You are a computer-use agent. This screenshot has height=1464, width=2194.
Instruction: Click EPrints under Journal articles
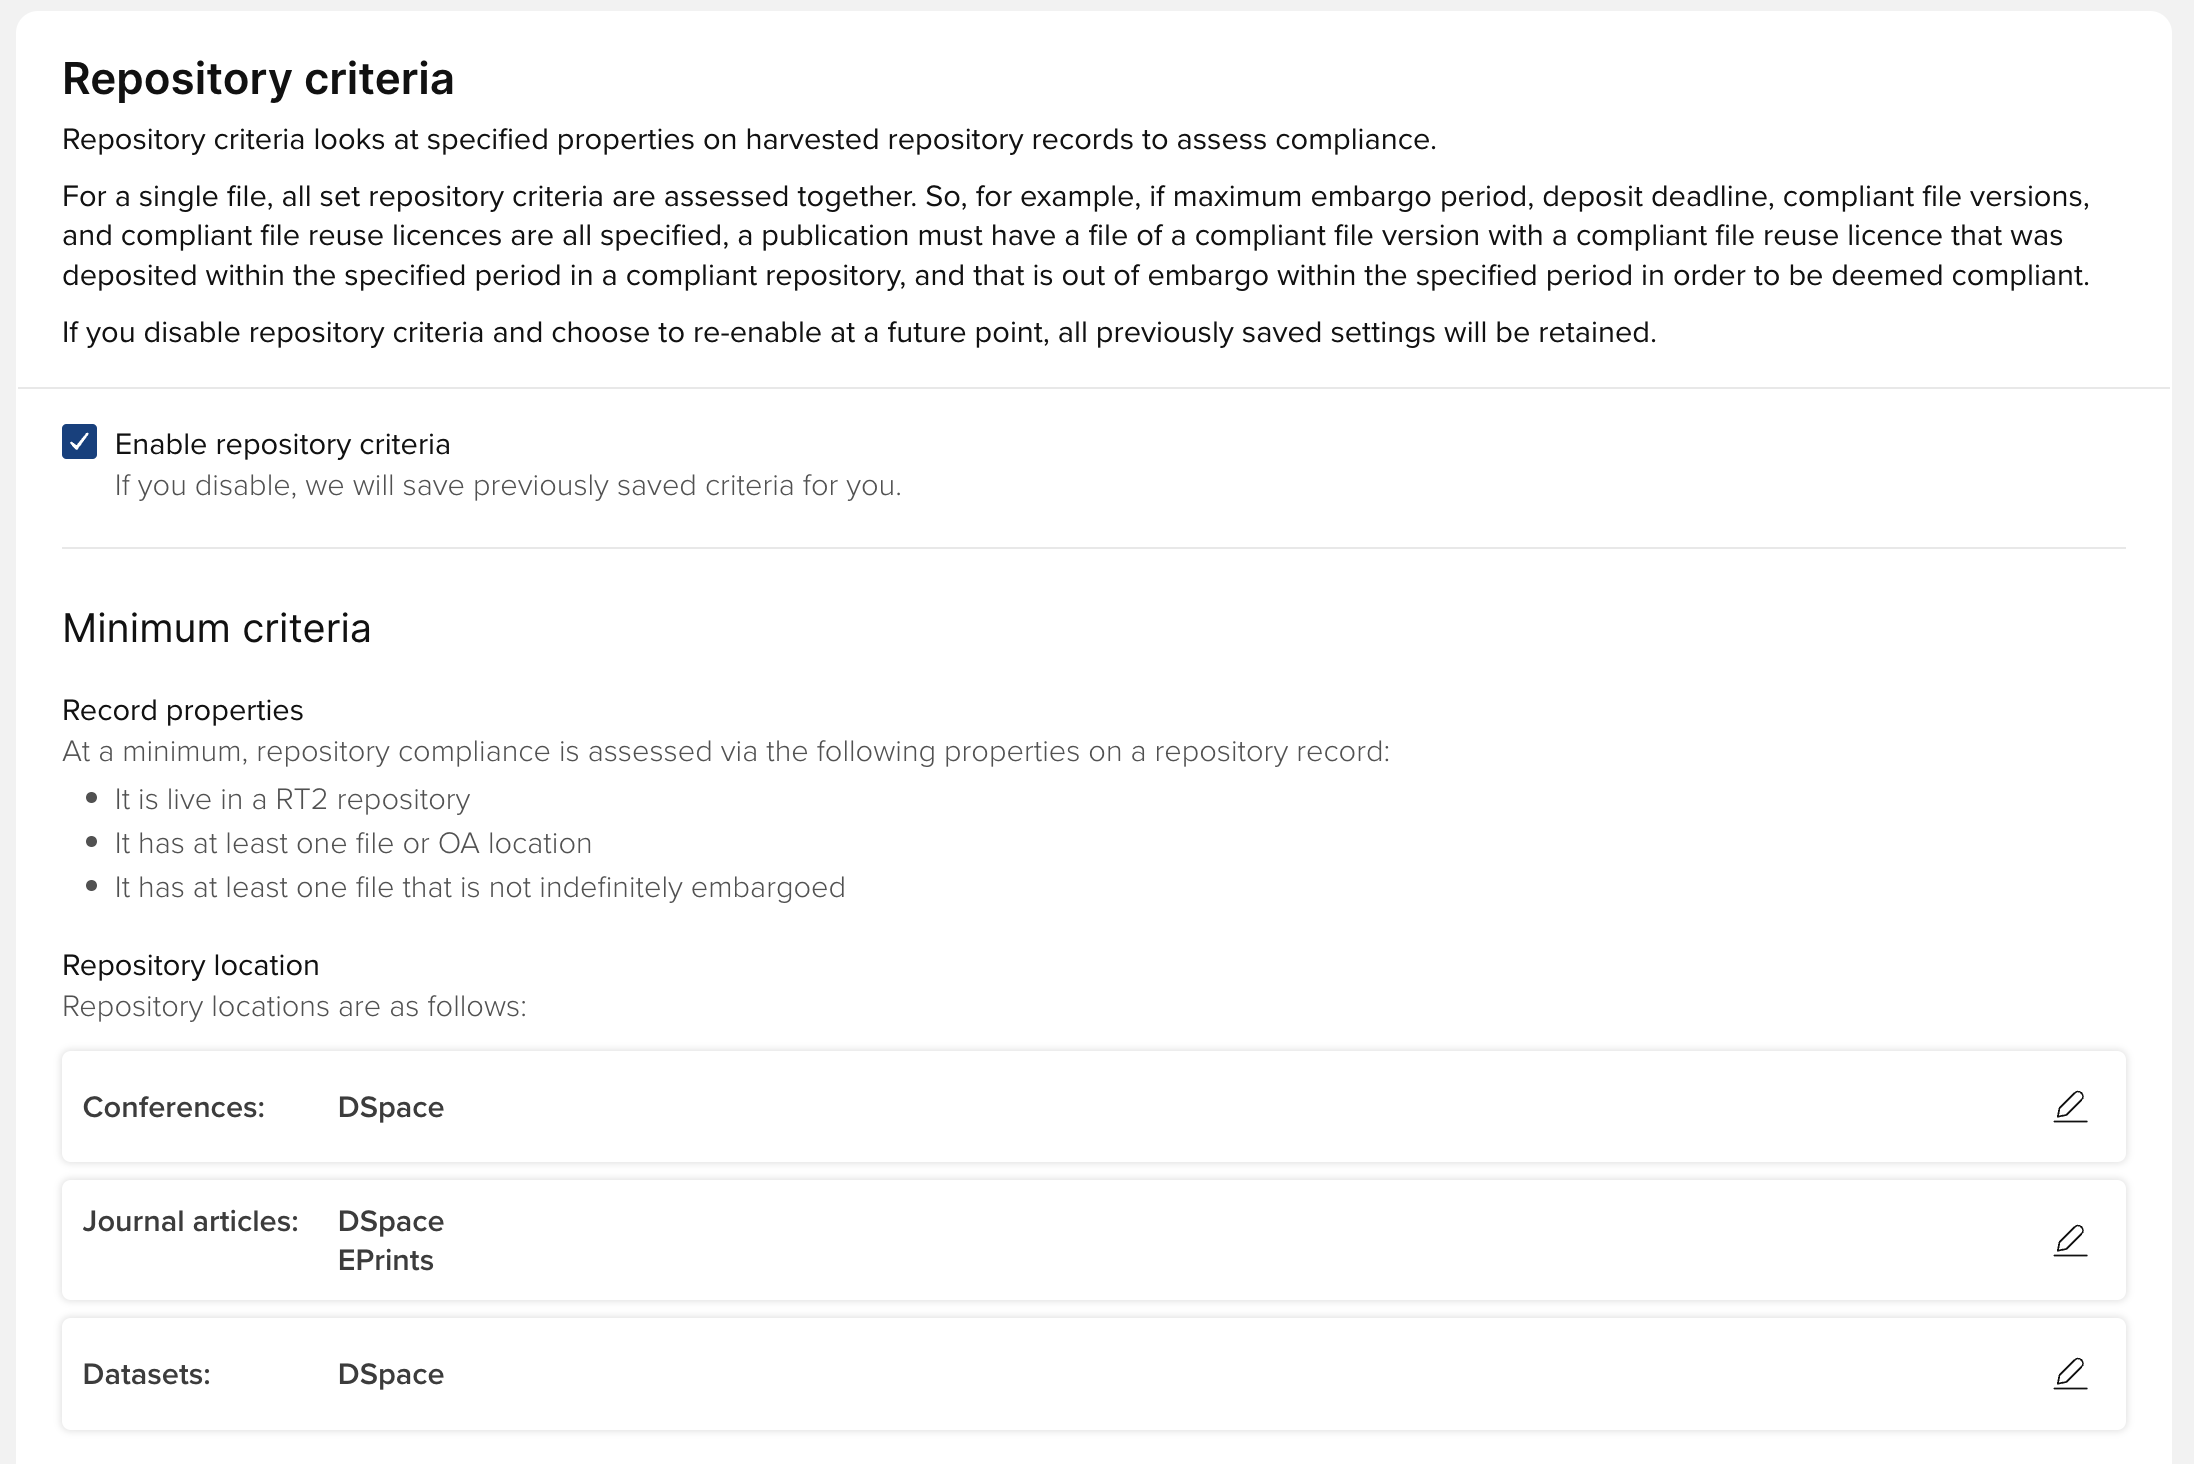pos(385,1260)
